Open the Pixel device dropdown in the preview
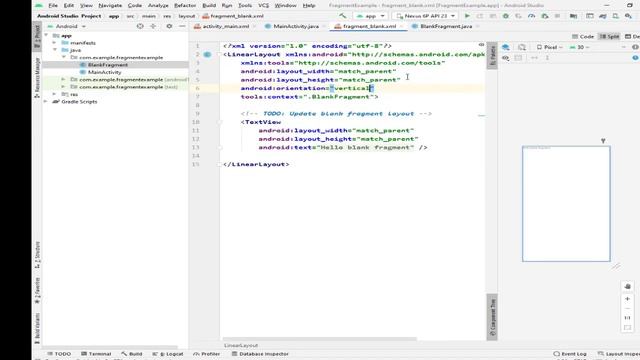The height and width of the screenshot is (360, 640). (550, 47)
